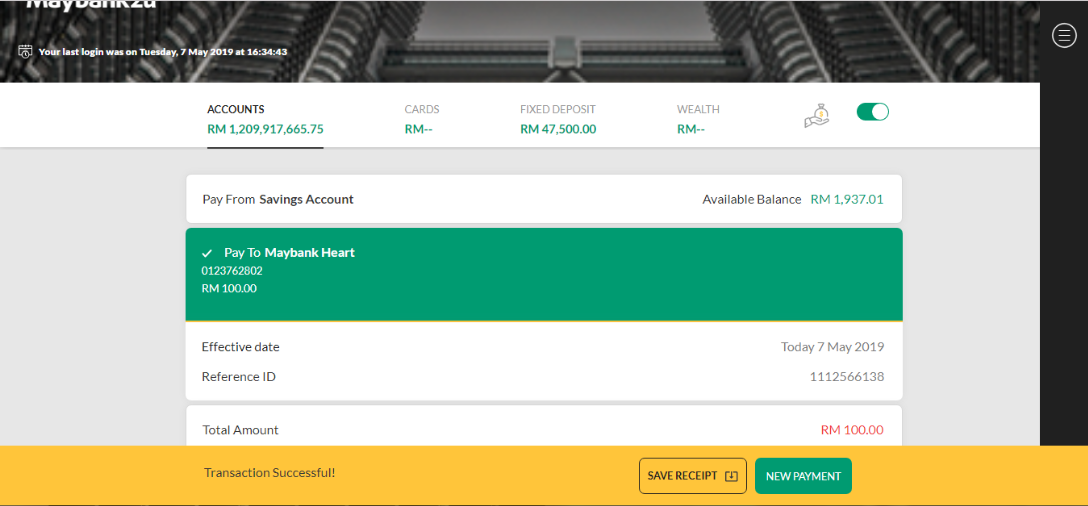This screenshot has width=1088, height=506.
Task: Click the Accounts total RM 1,209,917,665.75
Action: (x=265, y=129)
